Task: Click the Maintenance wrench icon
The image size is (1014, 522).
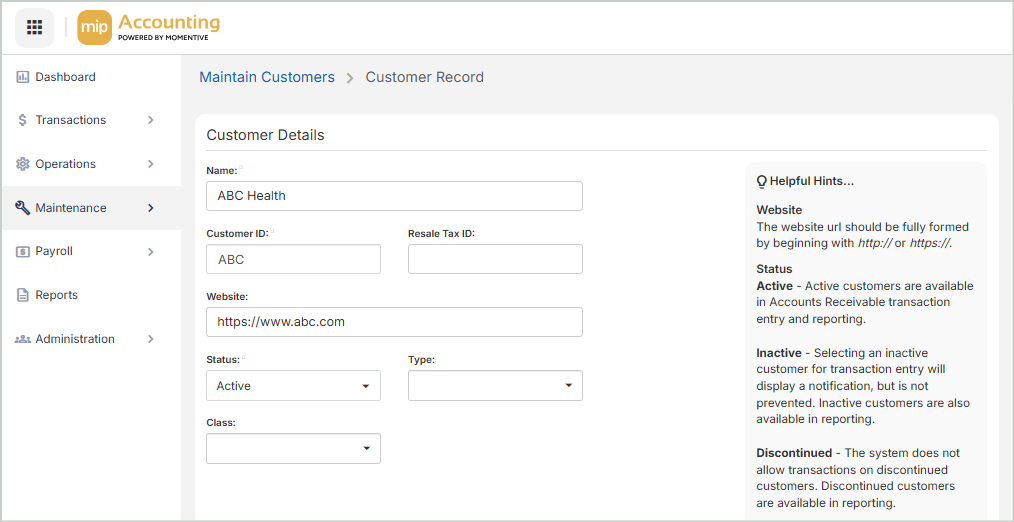Action: pyautogui.click(x=23, y=208)
